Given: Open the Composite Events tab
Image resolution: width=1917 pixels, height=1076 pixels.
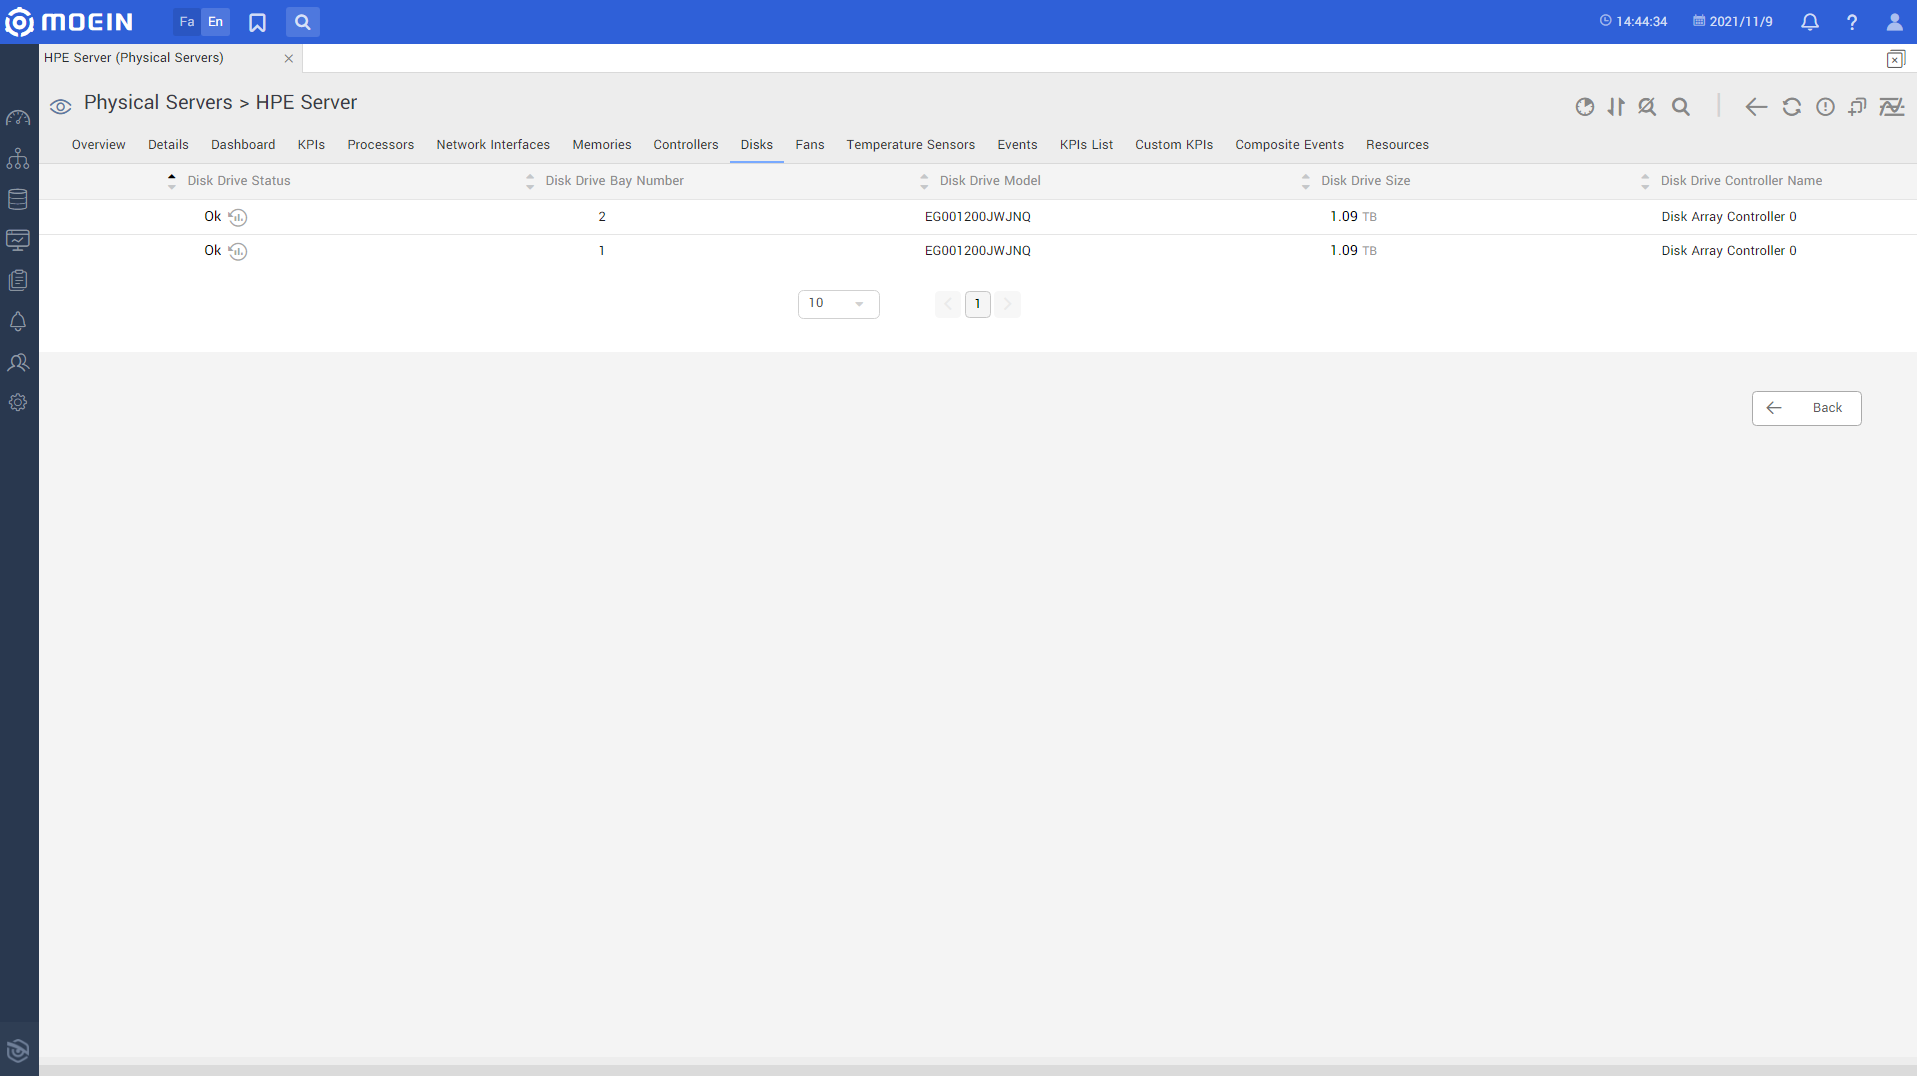Looking at the screenshot, I should point(1289,145).
